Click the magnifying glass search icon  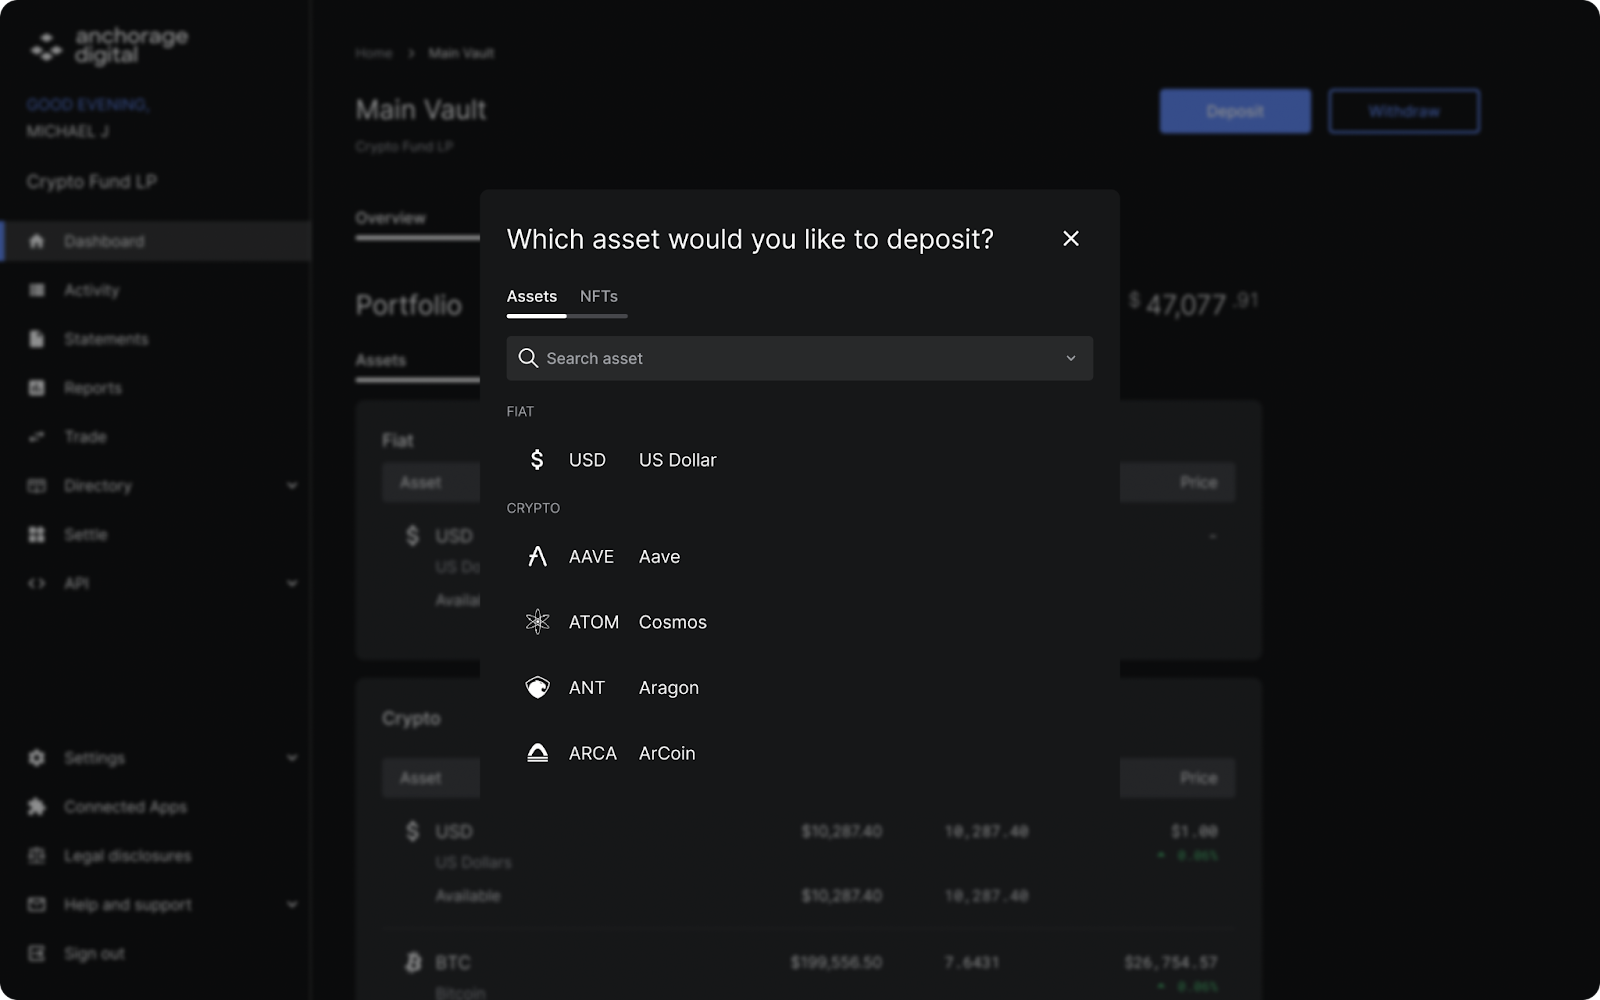[x=528, y=358]
